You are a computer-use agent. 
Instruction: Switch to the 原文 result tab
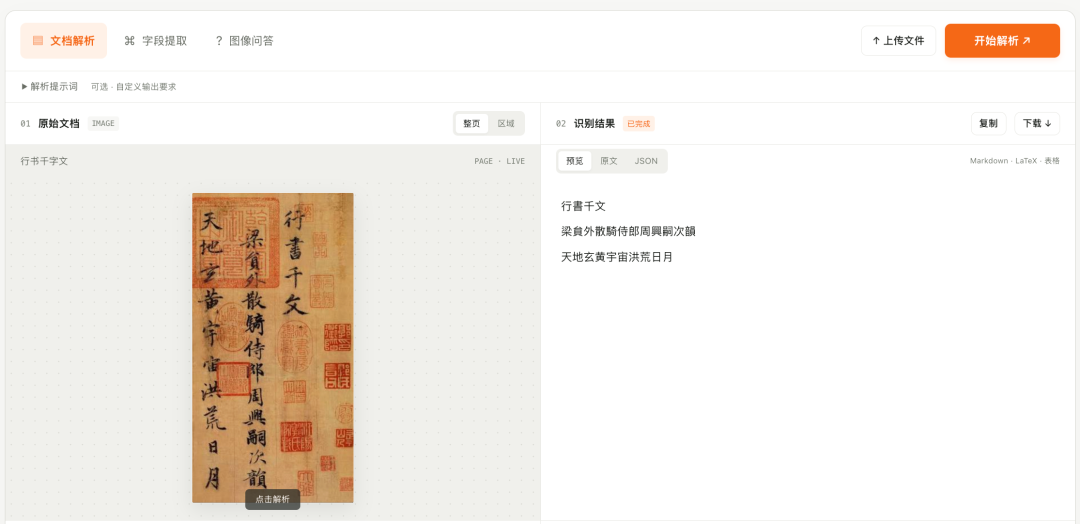pos(609,161)
